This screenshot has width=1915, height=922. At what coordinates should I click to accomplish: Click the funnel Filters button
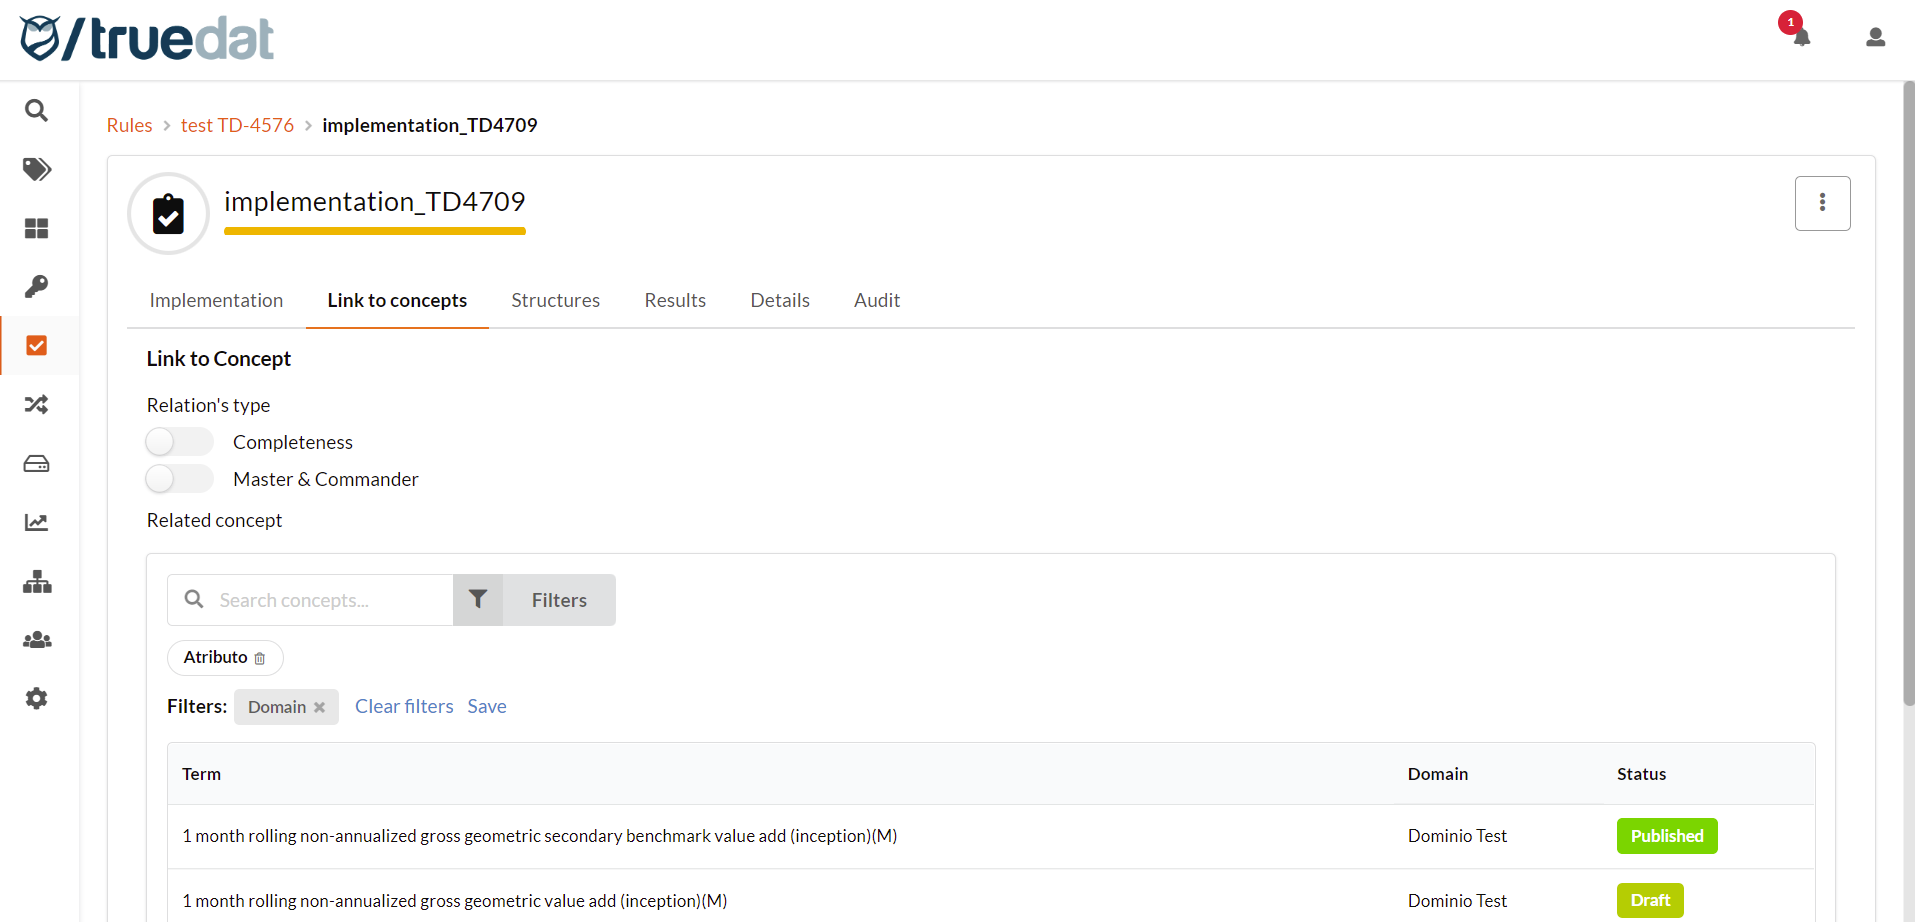coord(535,600)
